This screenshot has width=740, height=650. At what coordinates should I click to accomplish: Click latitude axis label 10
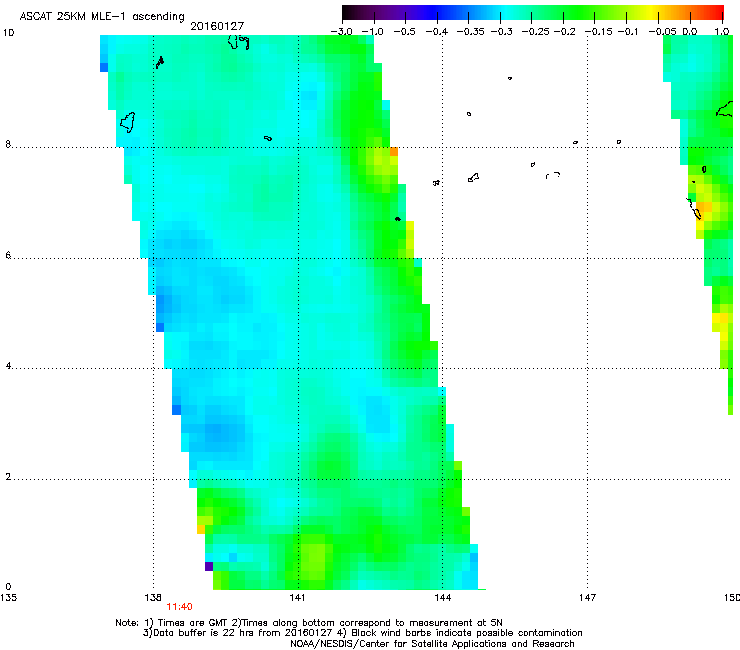point(9,33)
